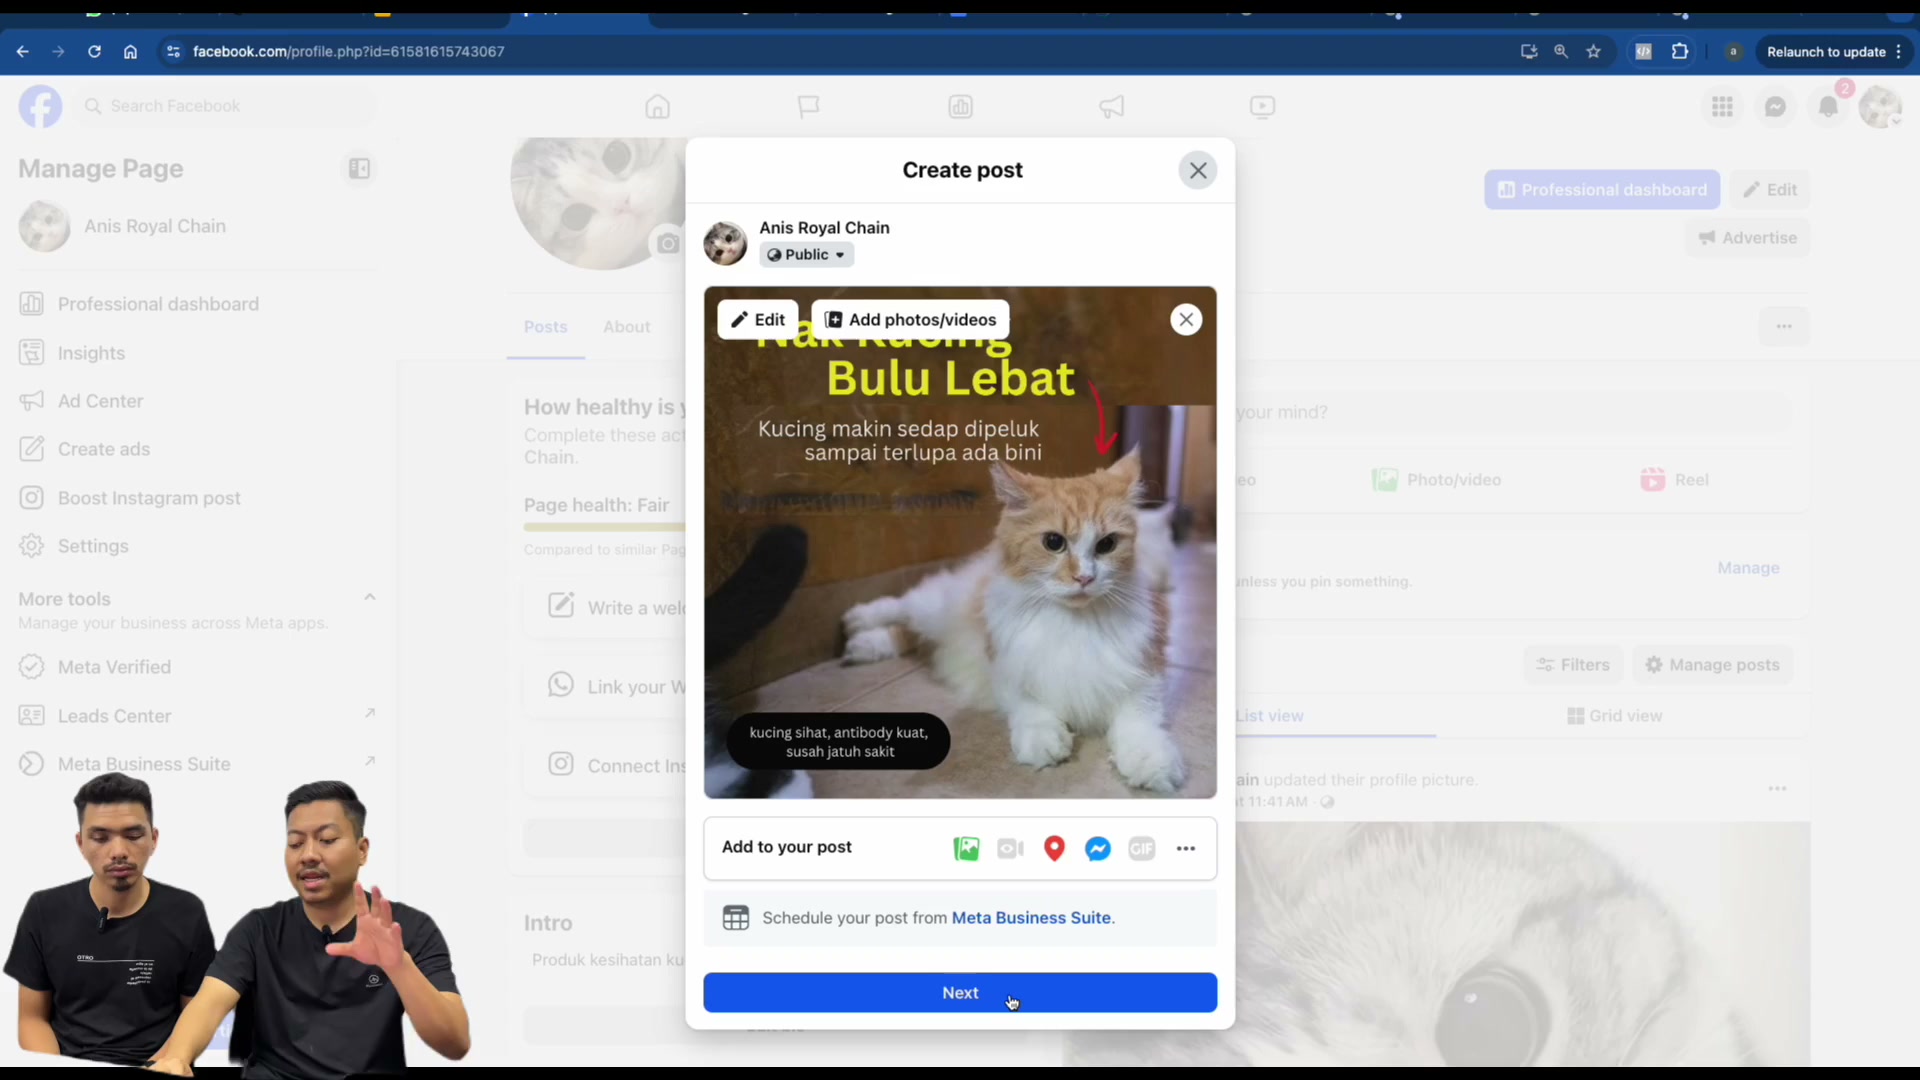This screenshot has width=1920, height=1080.
Task: Bookmark this page with the star icon
Action: tap(1593, 52)
